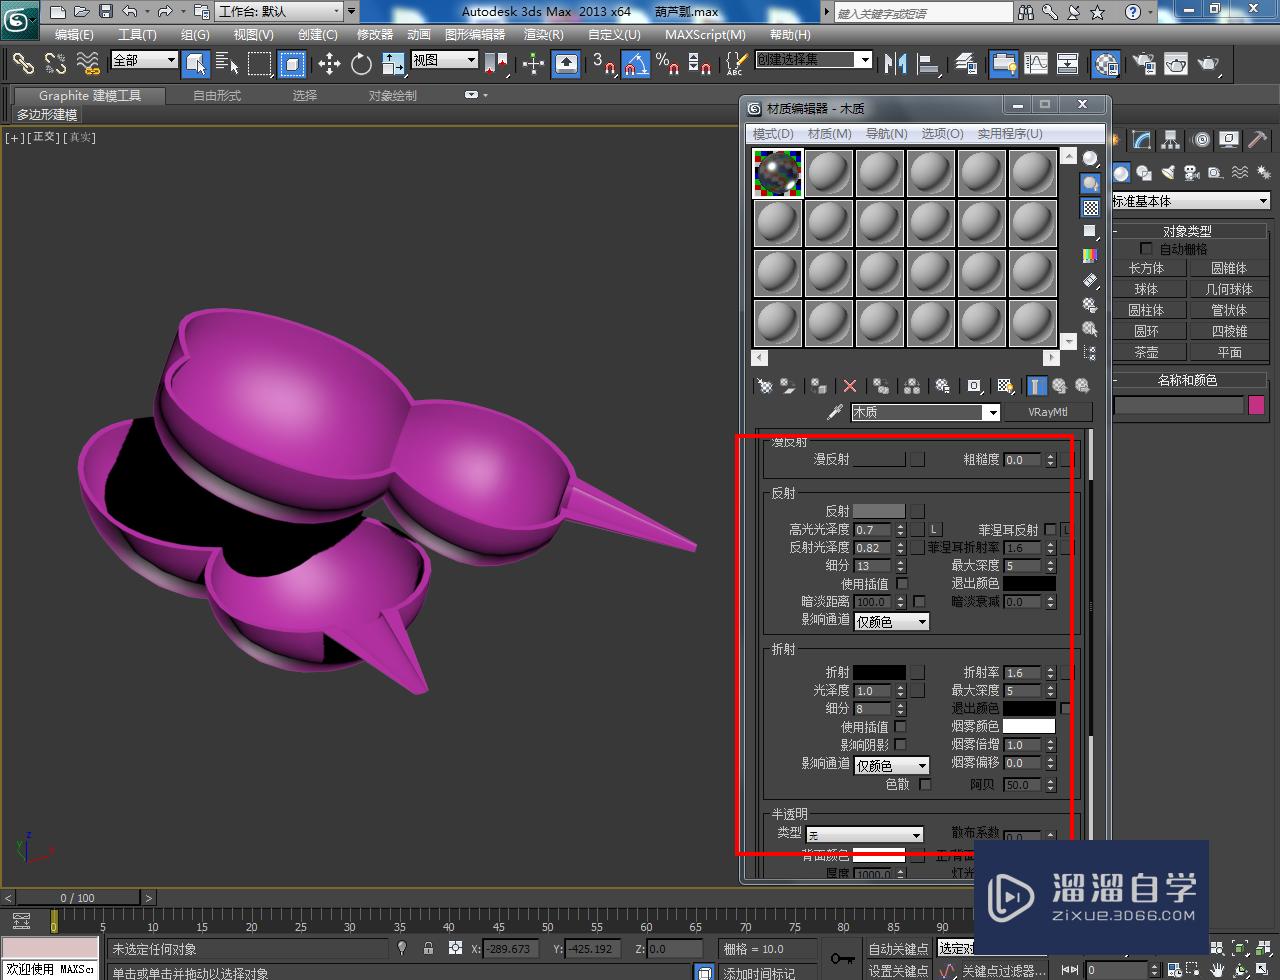Open Render Setup teapot icon
The width and height of the screenshot is (1280, 980).
(1143, 64)
